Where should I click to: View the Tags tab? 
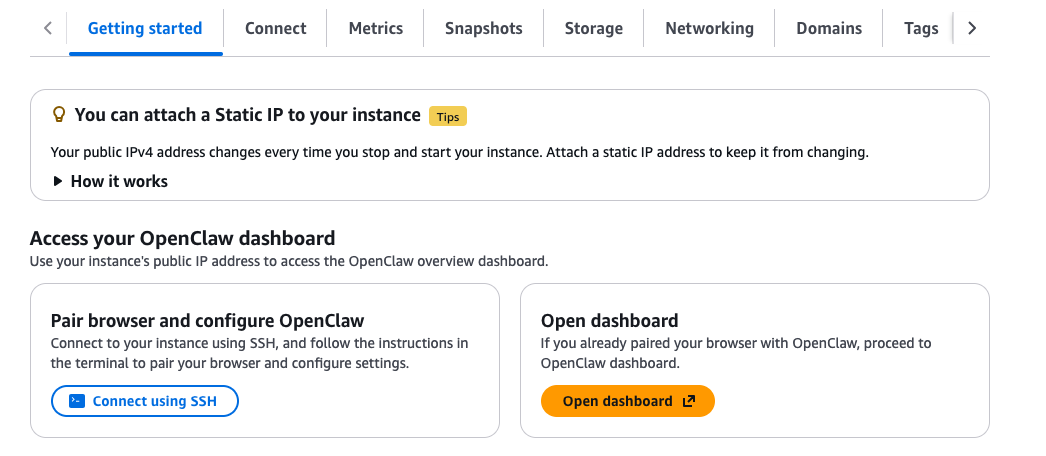(921, 28)
